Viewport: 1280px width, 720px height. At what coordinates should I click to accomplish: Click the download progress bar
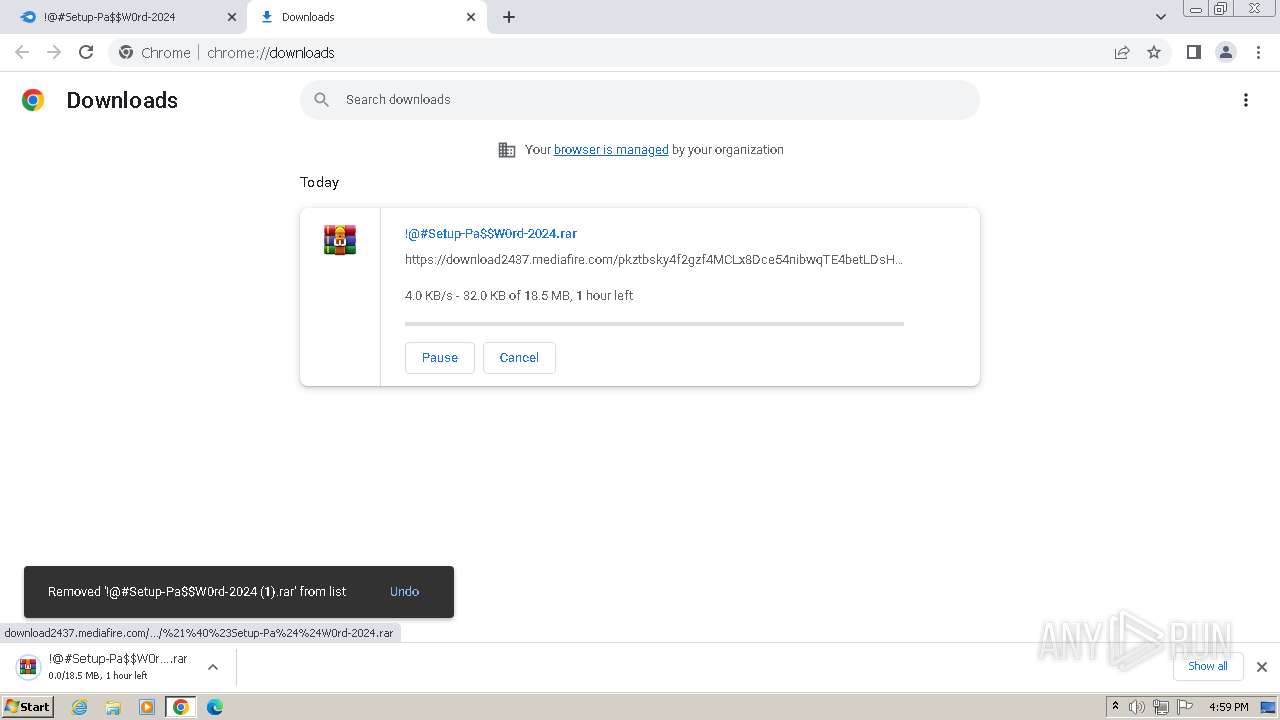[654, 324]
